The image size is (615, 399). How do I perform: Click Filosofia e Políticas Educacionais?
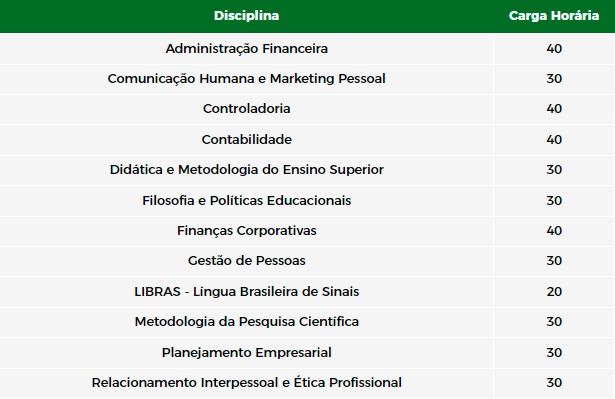[246, 200]
